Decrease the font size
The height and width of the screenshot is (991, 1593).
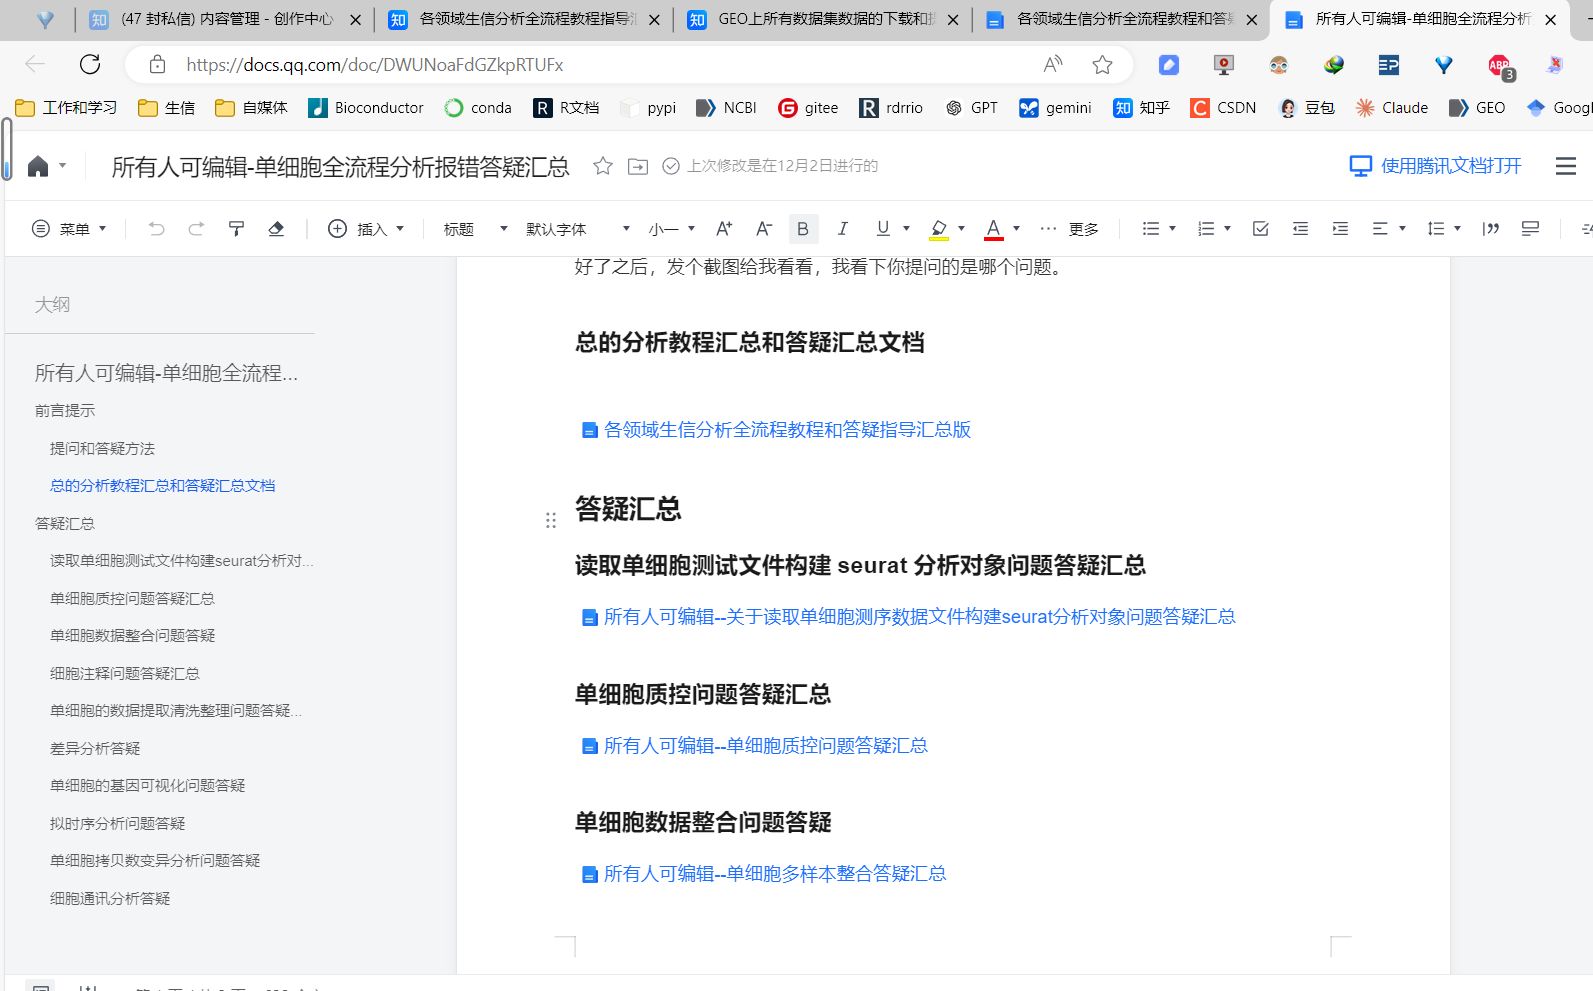tap(763, 229)
